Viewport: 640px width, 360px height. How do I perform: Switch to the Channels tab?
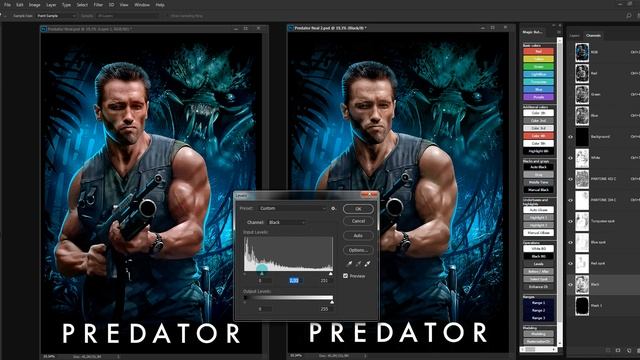click(593, 36)
